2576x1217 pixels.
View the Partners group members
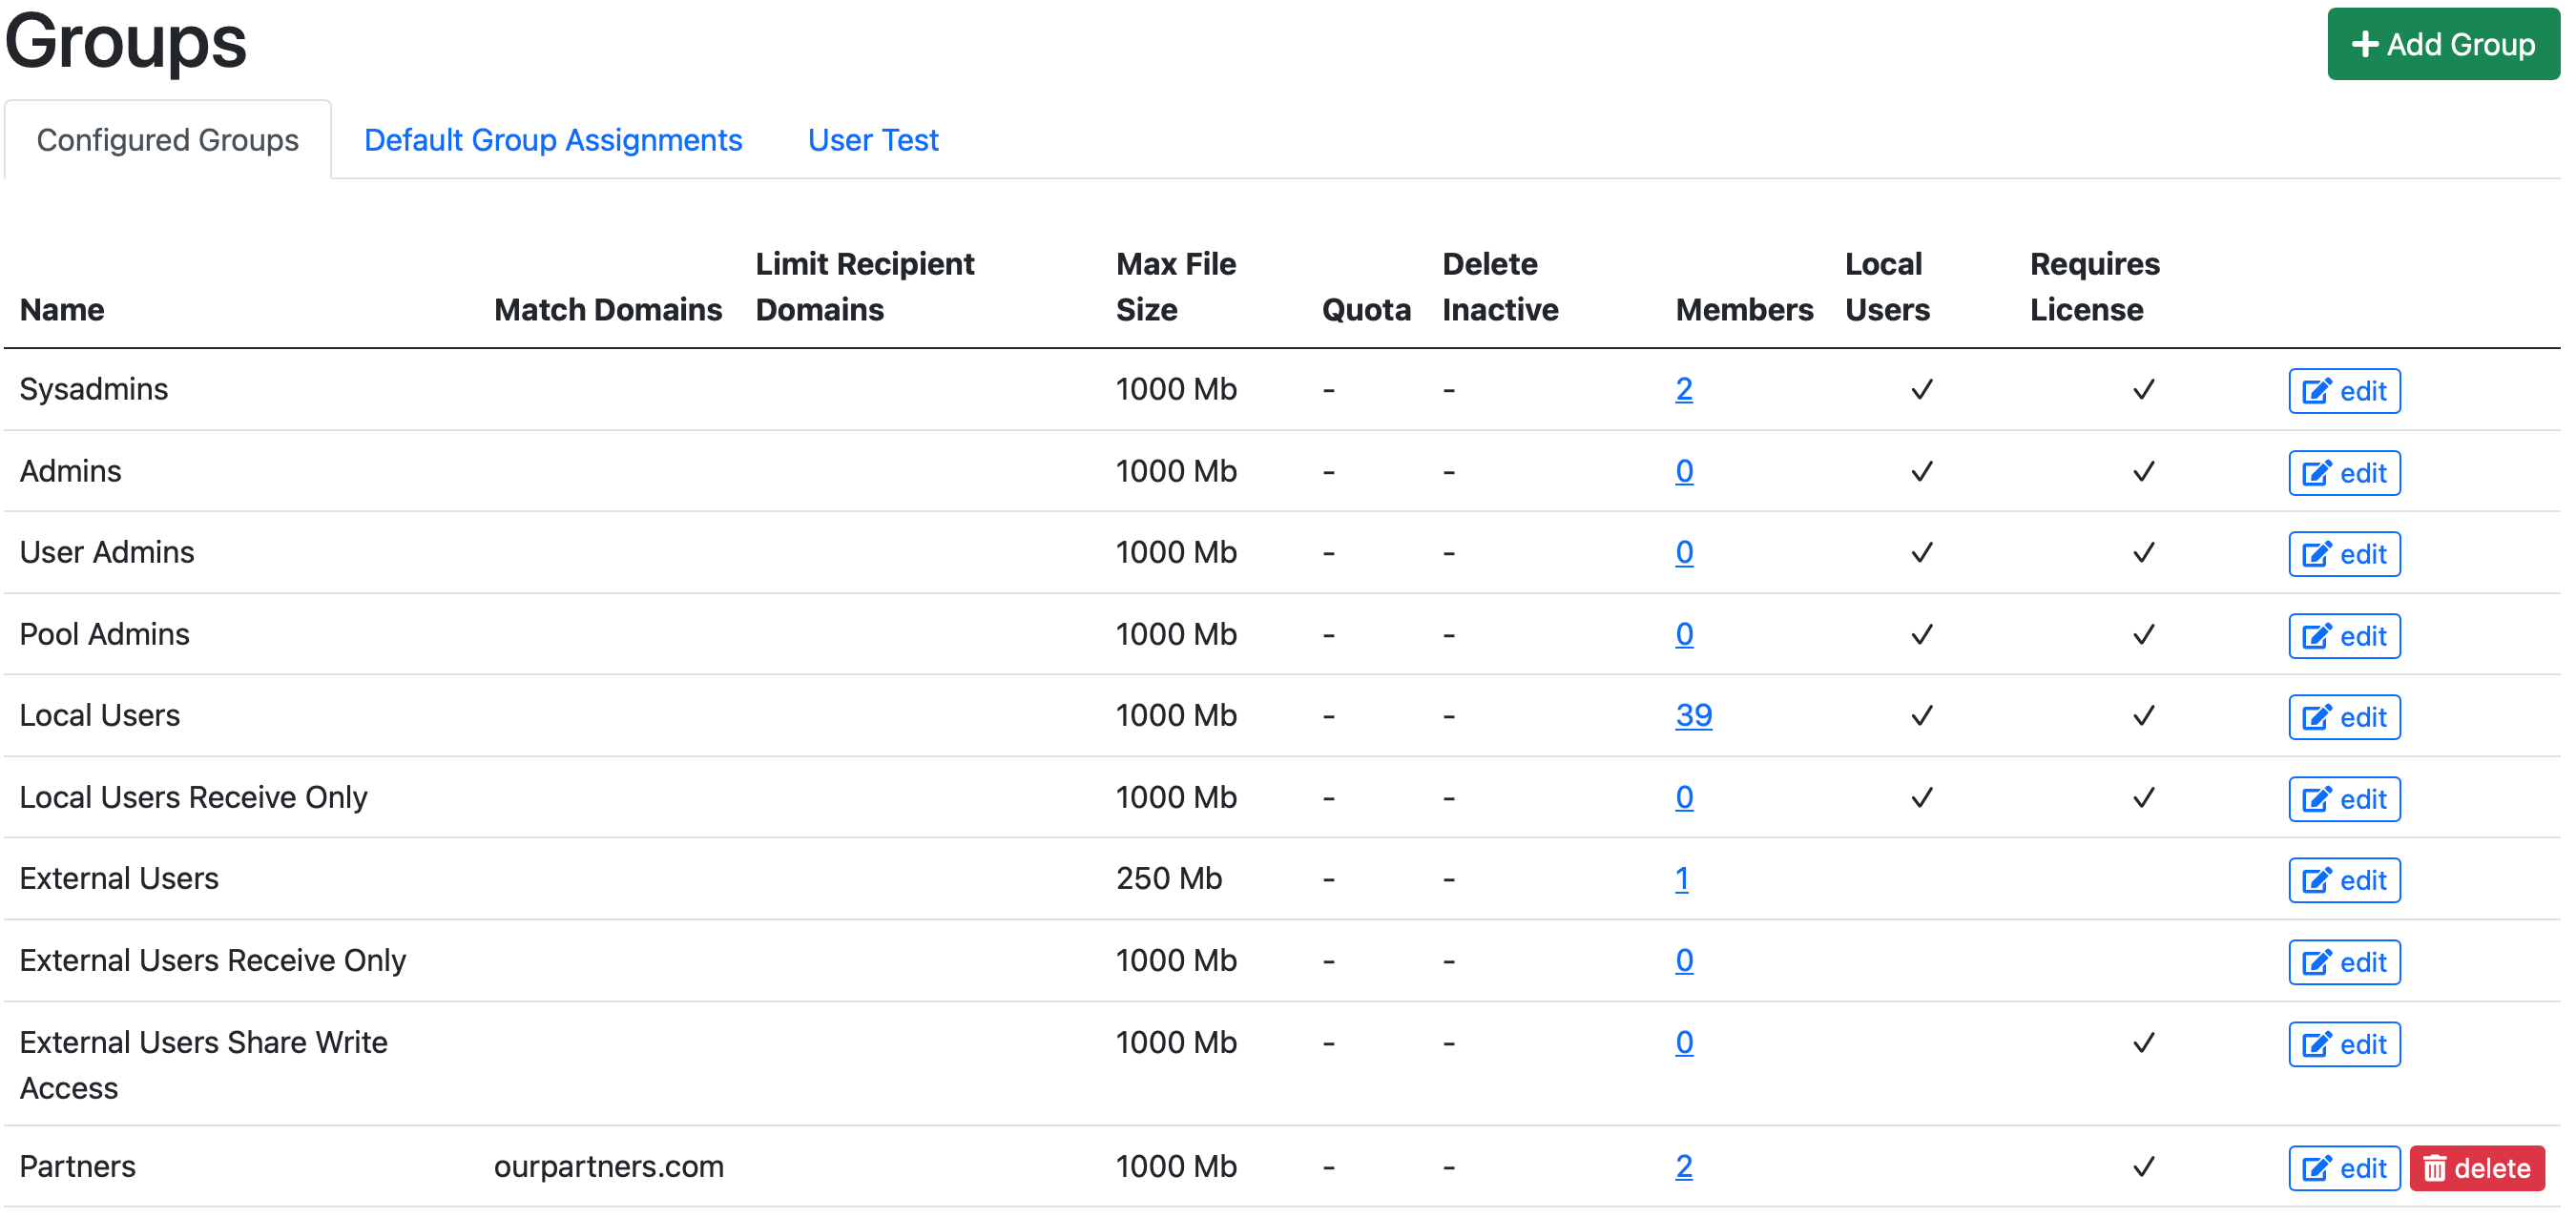coord(1684,1166)
